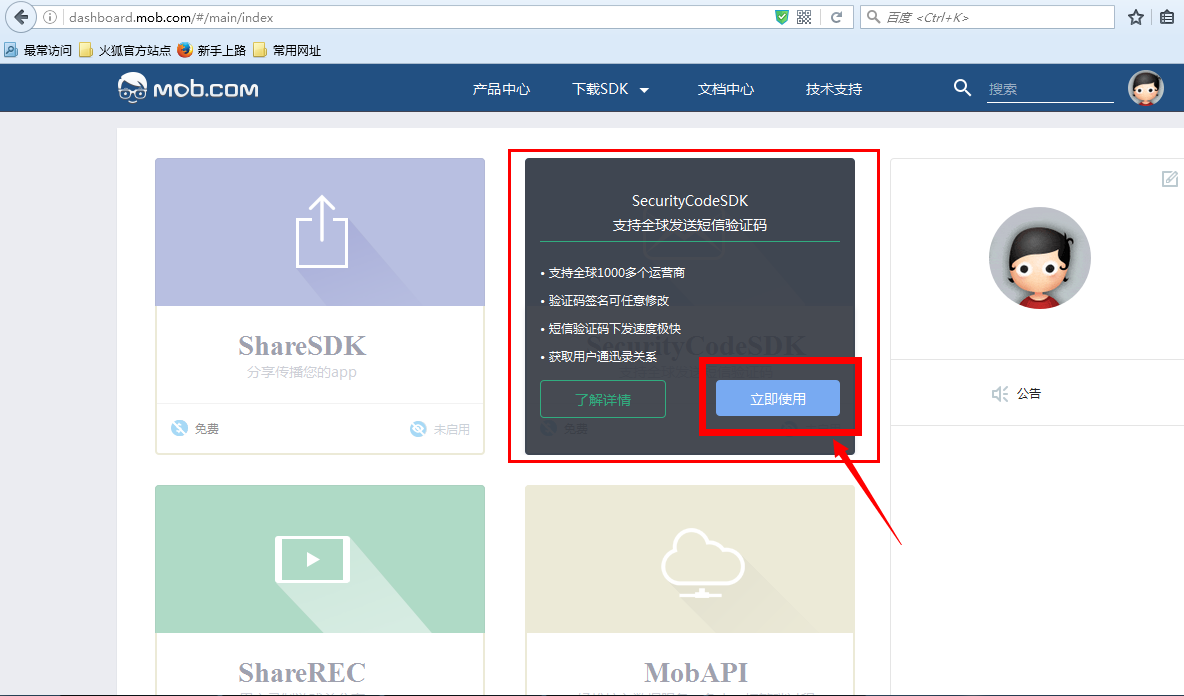Image resolution: width=1184 pixels, height=696 pixels.
Task: Click text 获取用户通讯录关系
Action: pos(603,356)
